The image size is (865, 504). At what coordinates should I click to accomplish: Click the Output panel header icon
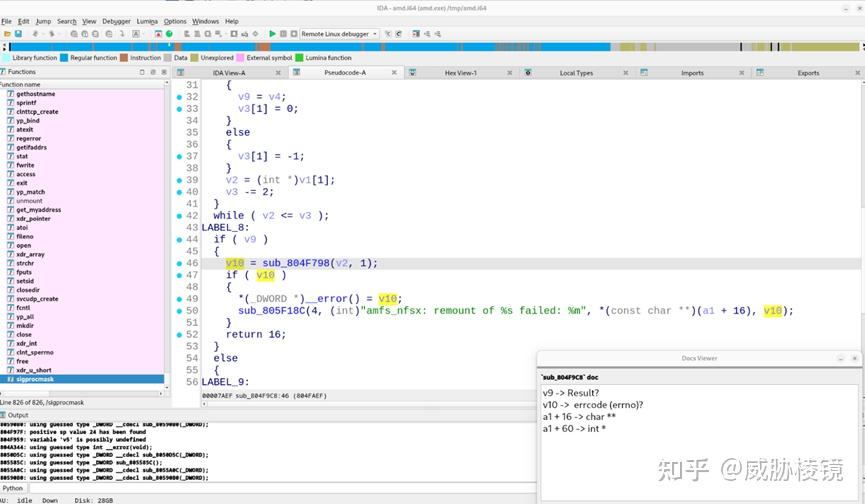(3, 415)
